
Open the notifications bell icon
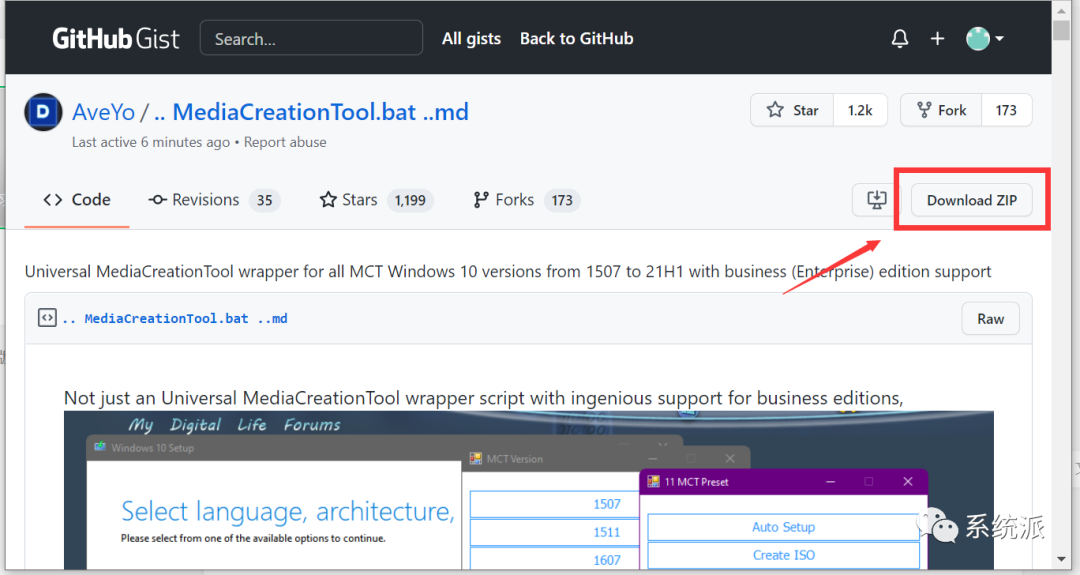click(x=900, y=39)
